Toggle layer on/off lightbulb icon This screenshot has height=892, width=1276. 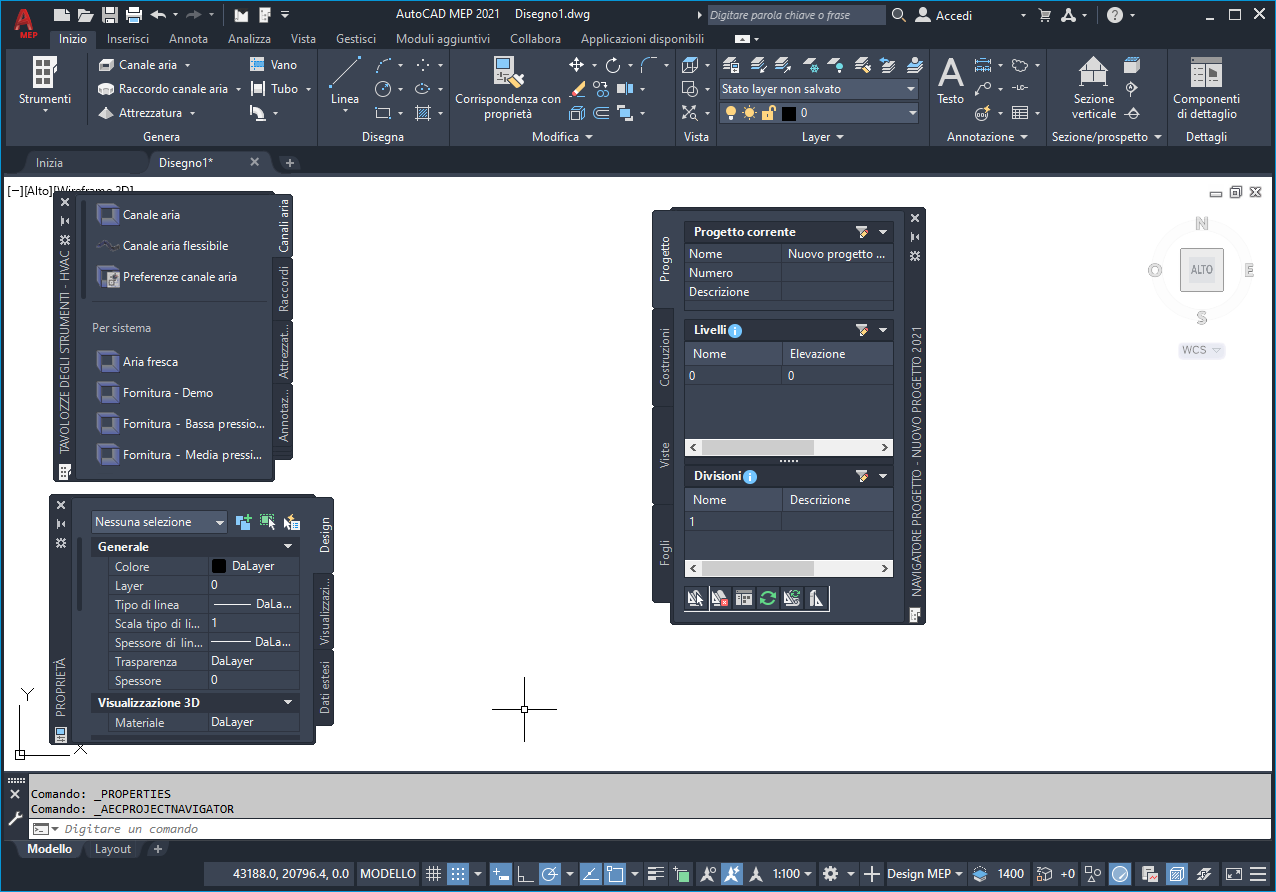point(730,113)
